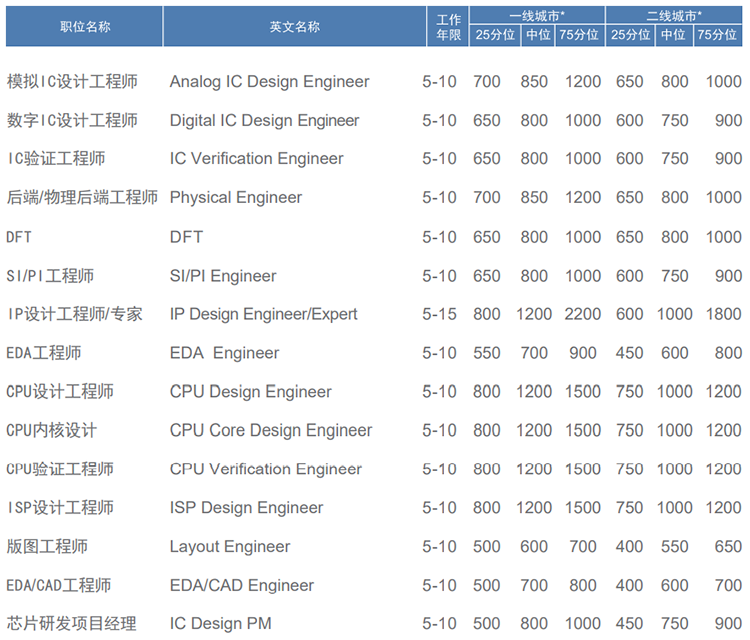Select the CPU Core Design Engineer cell
The width and height of the screenshot is (750, 640).
[x=270, y=431]
